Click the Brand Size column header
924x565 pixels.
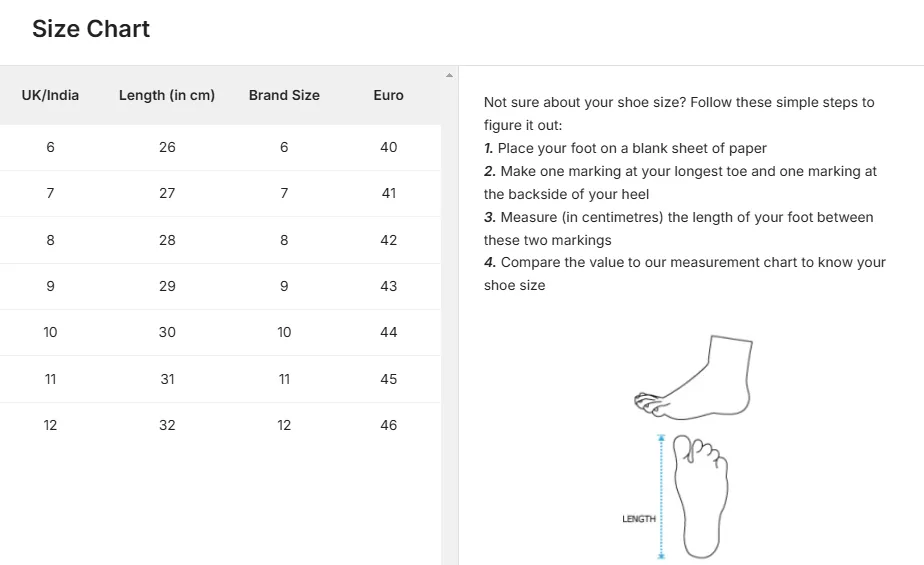(284, 95)
